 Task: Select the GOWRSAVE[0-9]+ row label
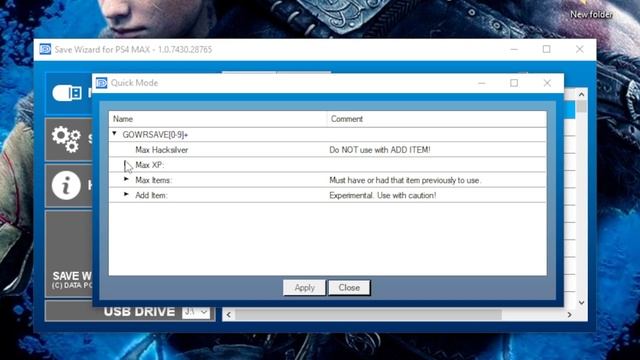(155, 135)
